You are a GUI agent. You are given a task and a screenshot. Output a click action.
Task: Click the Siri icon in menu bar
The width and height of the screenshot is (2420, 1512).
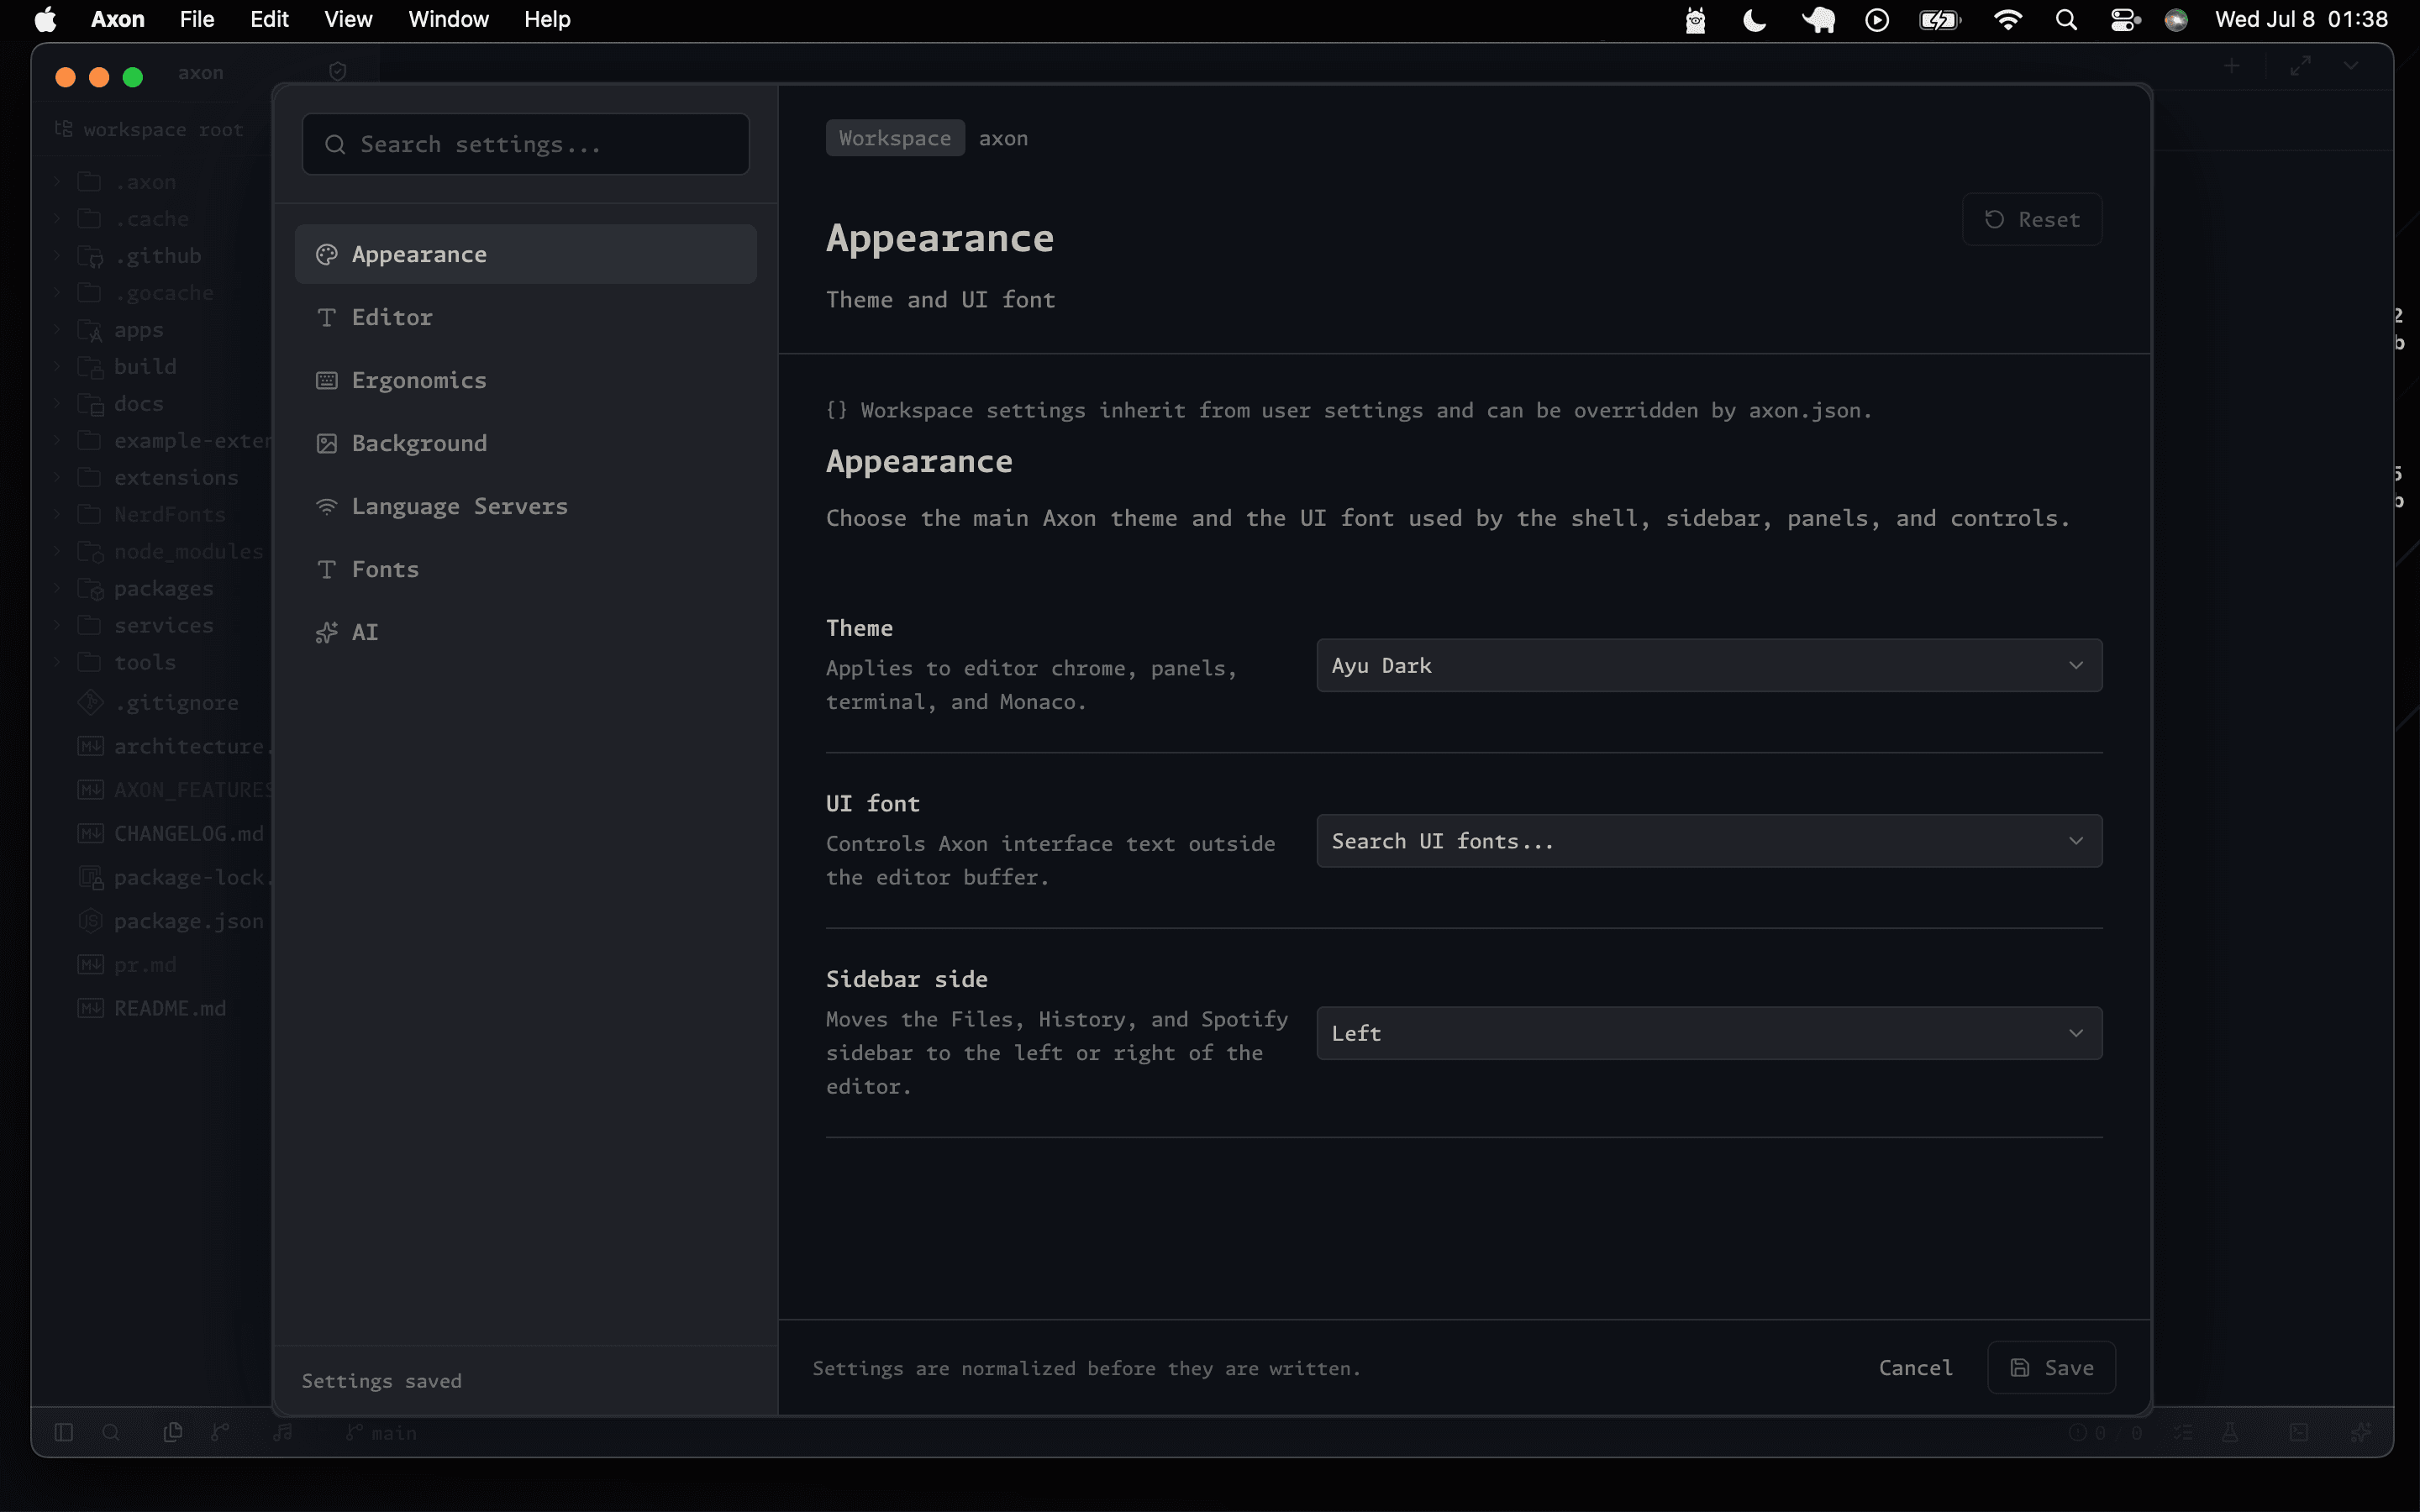click(x=2176, y=20)
